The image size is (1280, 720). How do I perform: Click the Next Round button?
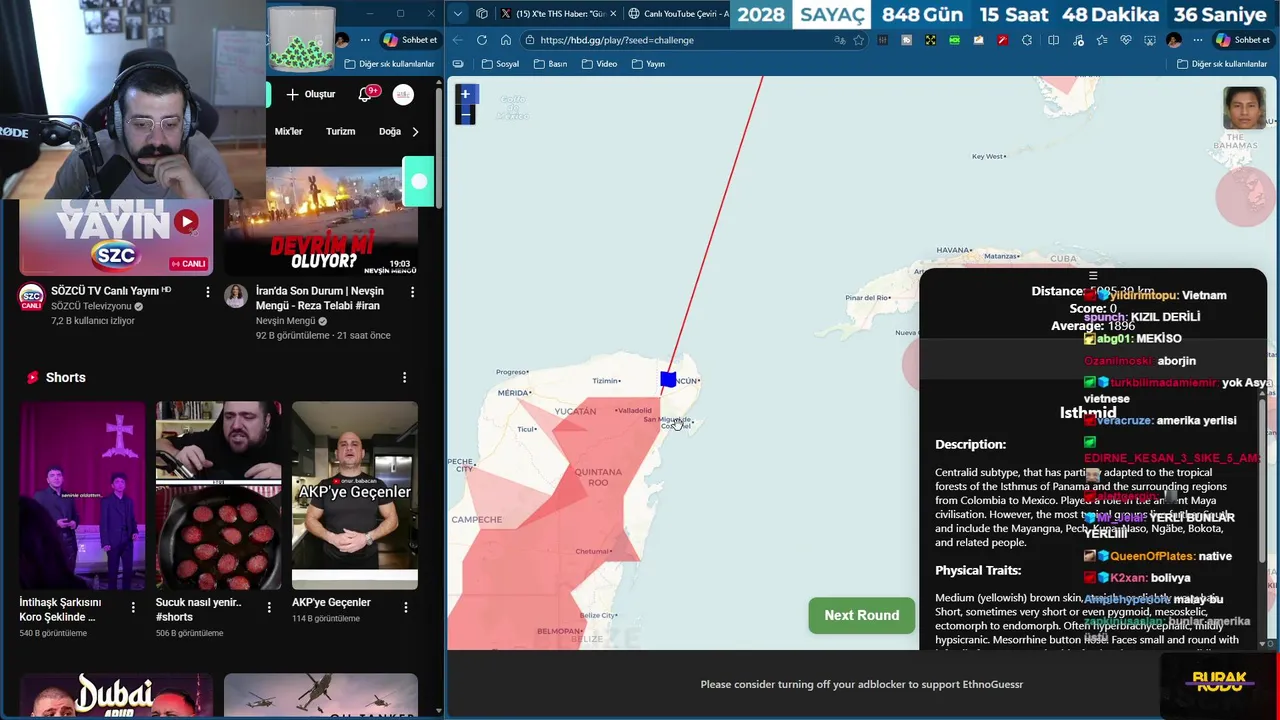pos(862,615)
